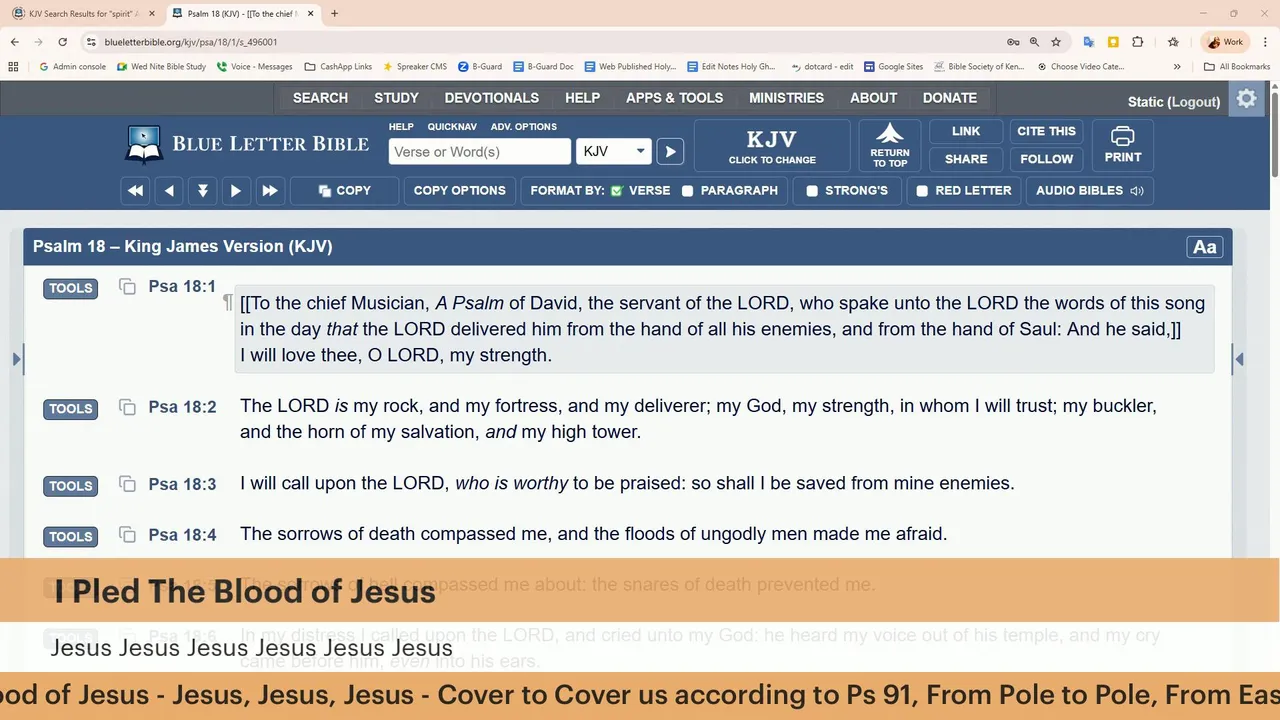Click the ADV. OPTIONS link

[x=523, y=127]
